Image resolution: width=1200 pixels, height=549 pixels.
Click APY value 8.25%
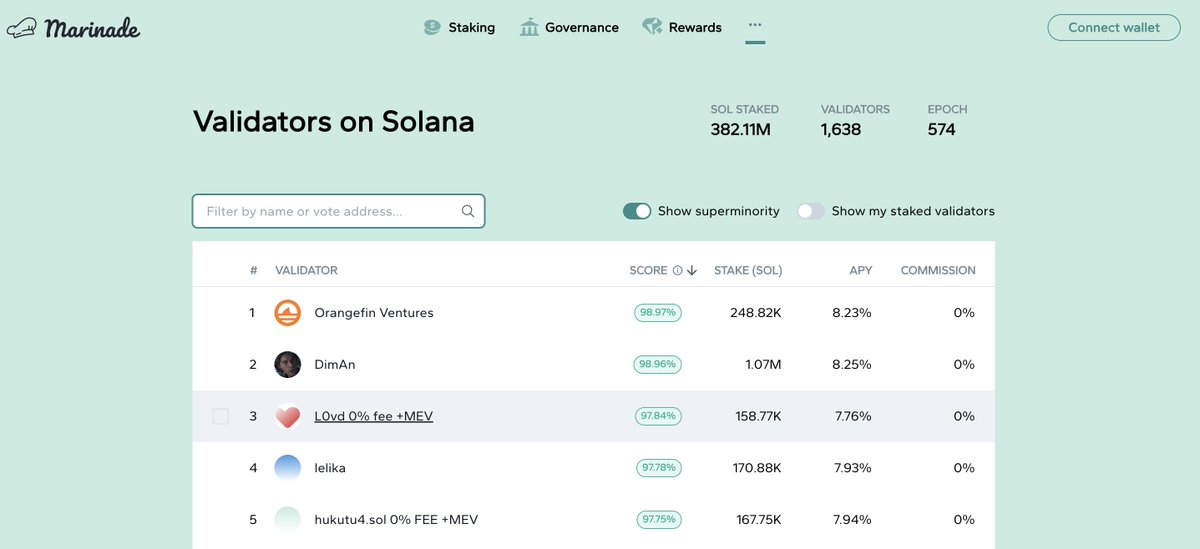[x=852, y=365]
